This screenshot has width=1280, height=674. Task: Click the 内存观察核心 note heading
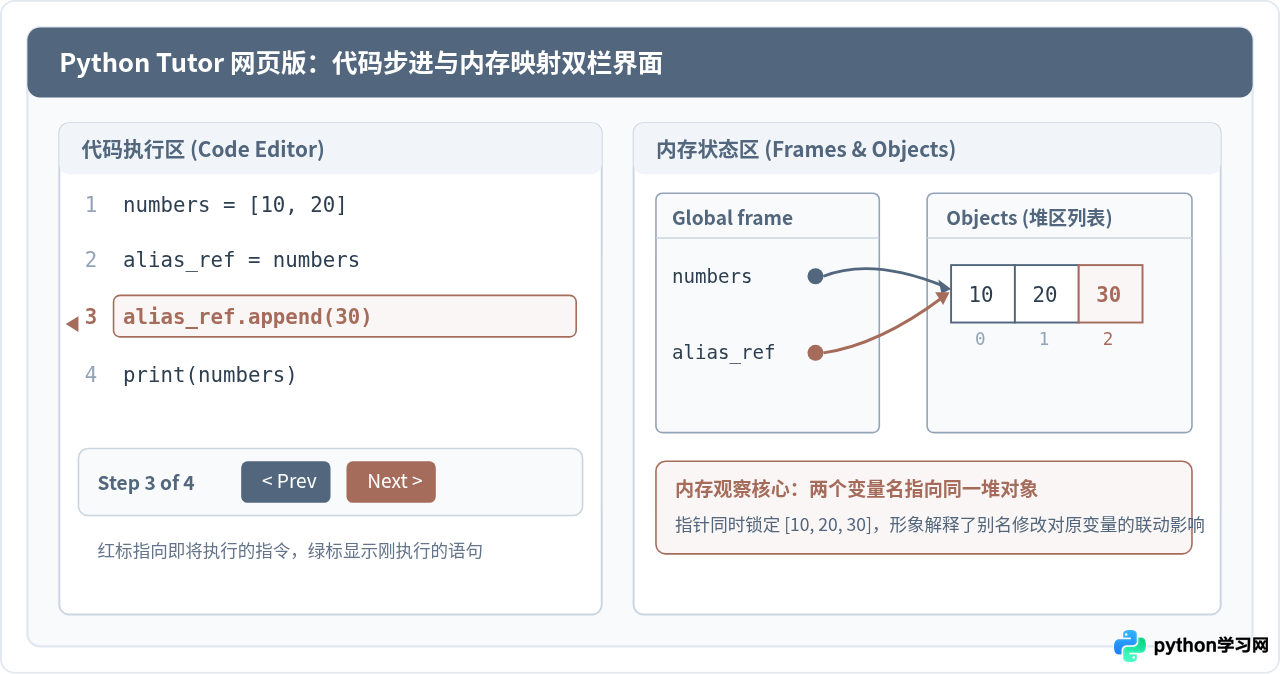(856, 489)
